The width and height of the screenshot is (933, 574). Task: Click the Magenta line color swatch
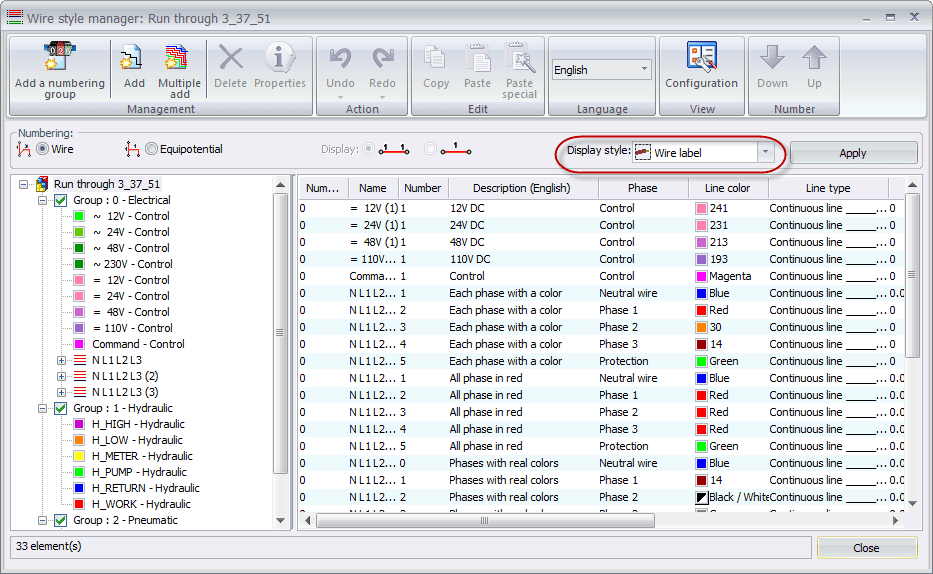[701, 277]
